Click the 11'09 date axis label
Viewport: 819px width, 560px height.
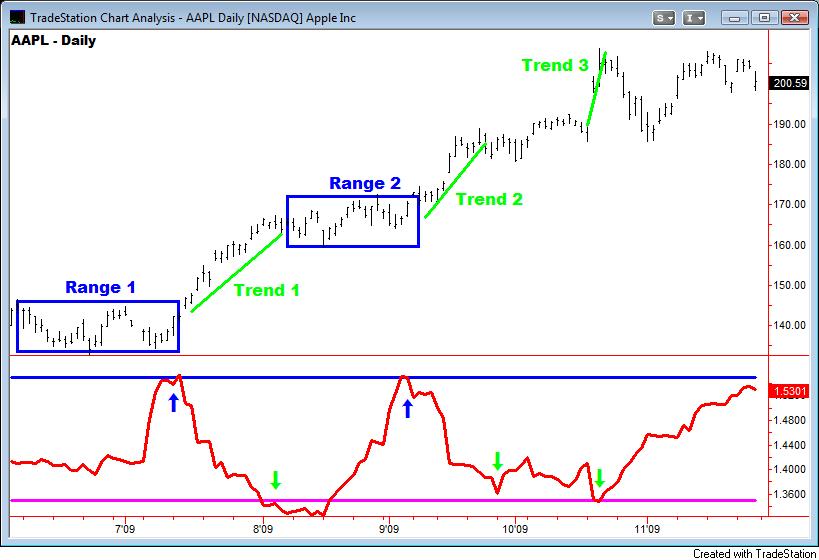click(x=647, y=529)
